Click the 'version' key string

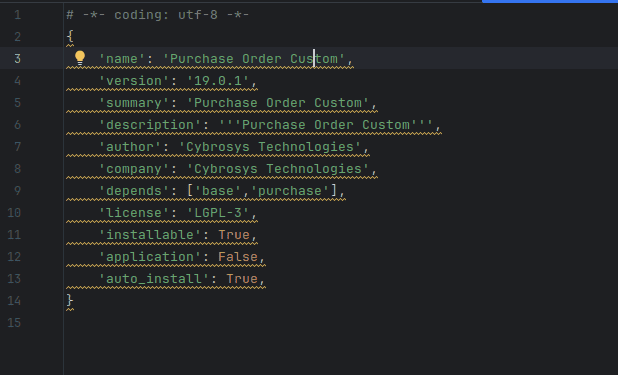pyautogui.click(x=134, y=81)
